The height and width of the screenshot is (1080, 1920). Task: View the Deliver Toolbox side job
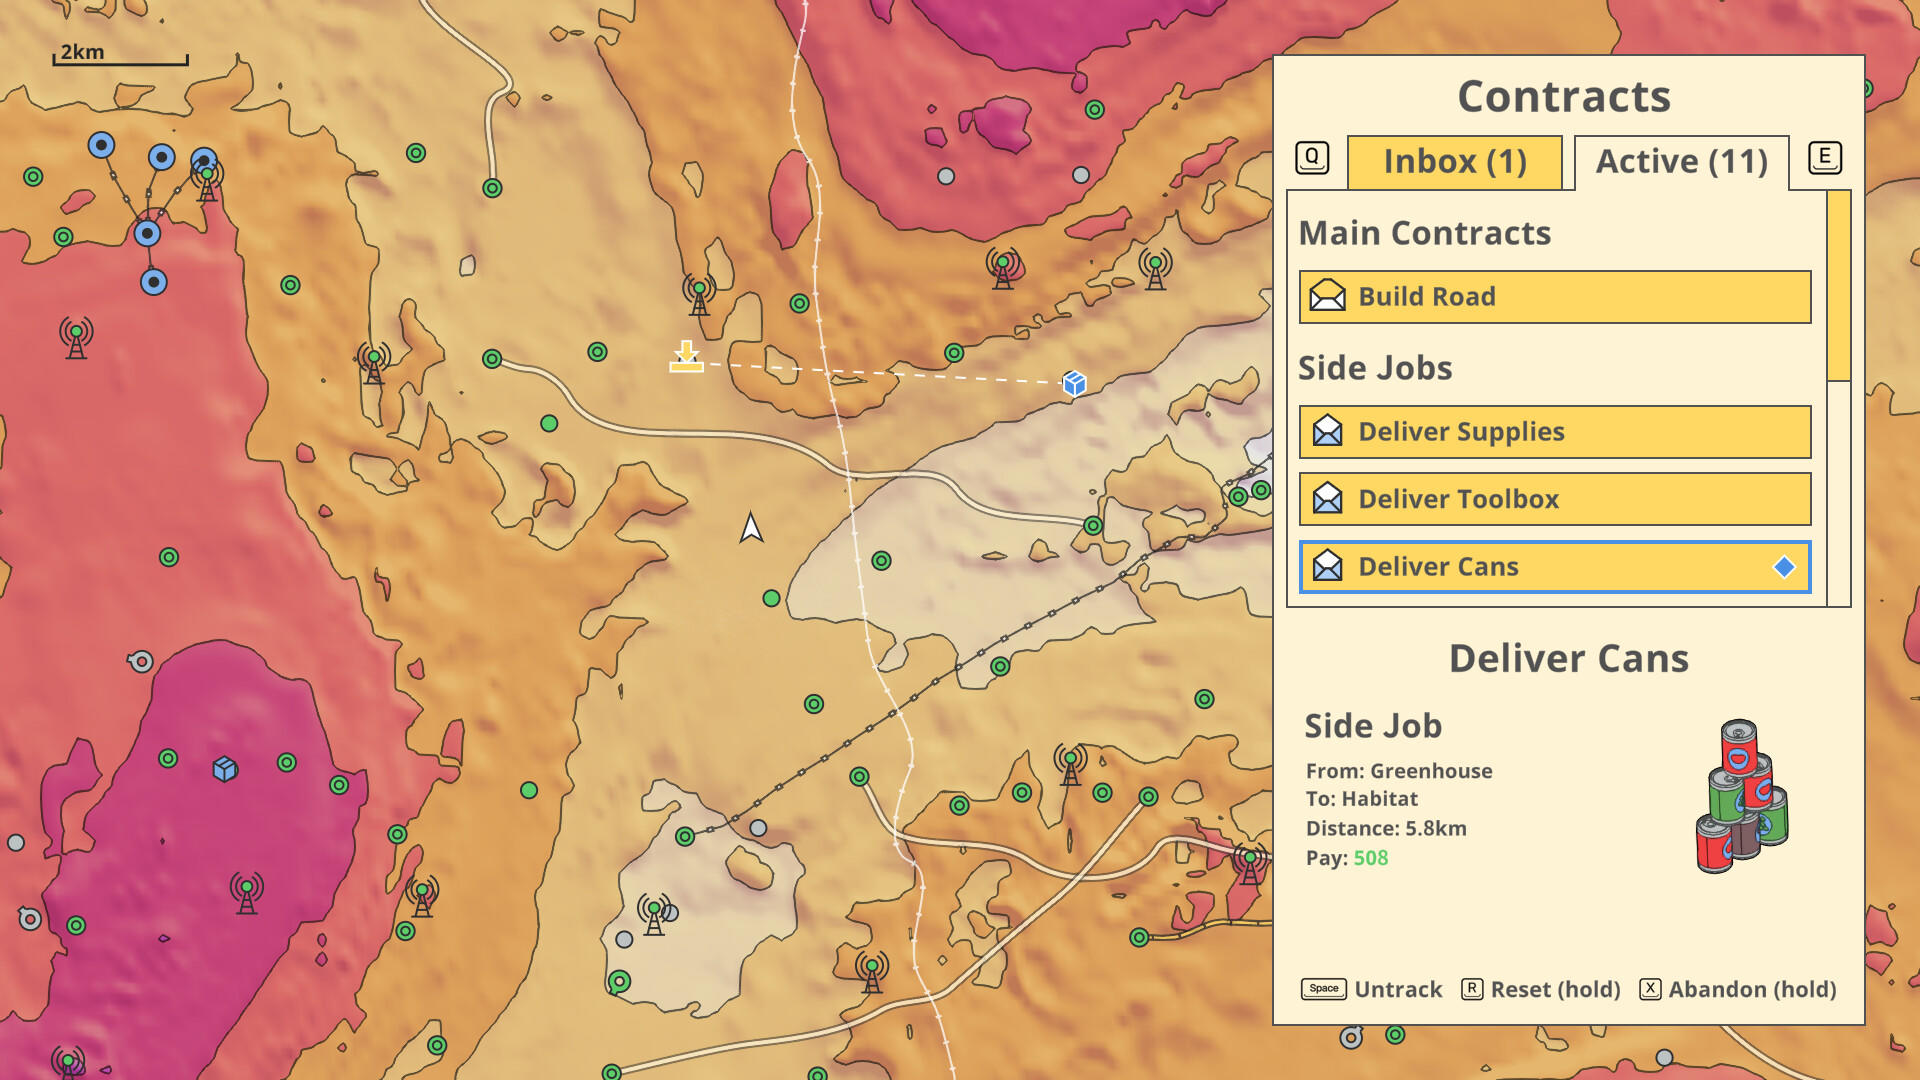pyautogui.click(x=1553, y=499)
